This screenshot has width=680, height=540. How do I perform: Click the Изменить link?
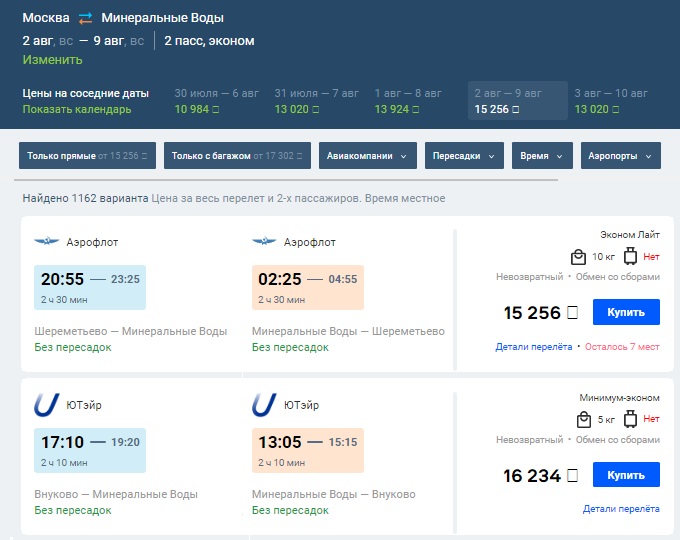[x=52, y=59]
